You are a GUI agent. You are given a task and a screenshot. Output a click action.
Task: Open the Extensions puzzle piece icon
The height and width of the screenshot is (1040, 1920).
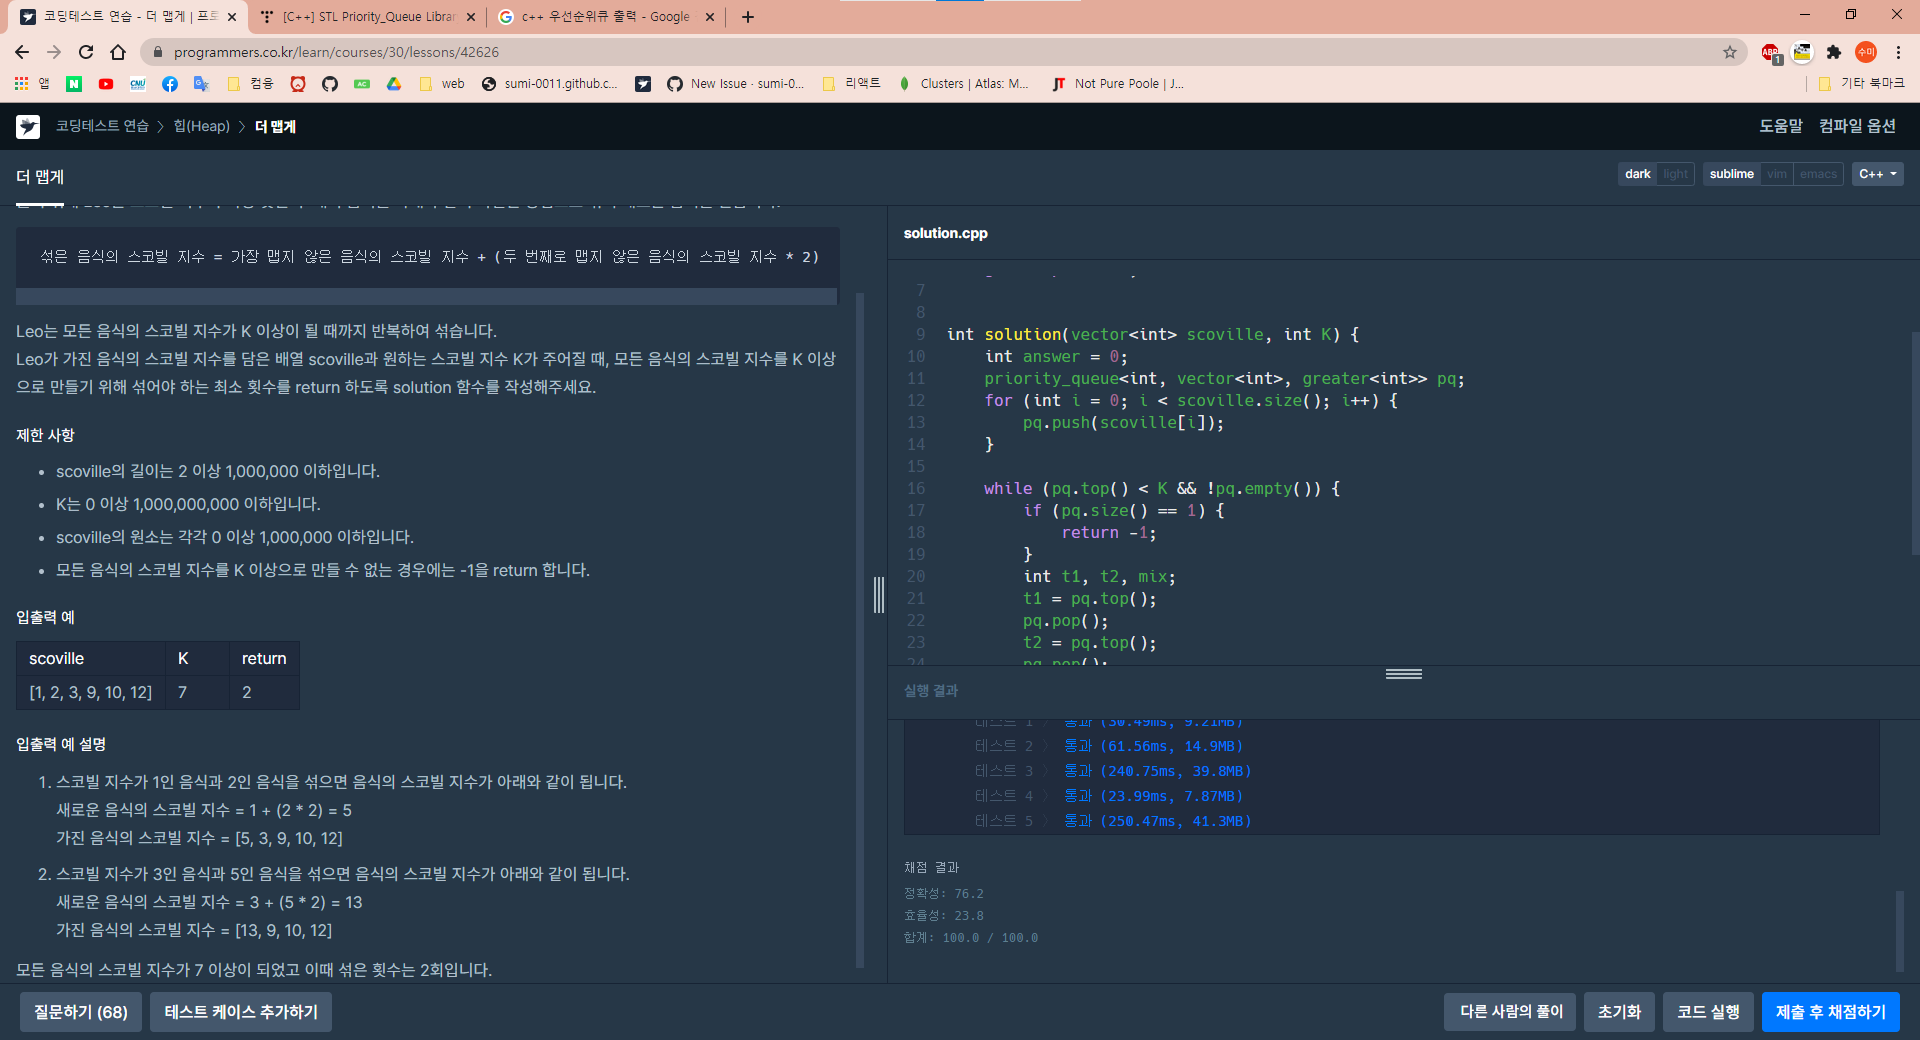point(1834,52)
